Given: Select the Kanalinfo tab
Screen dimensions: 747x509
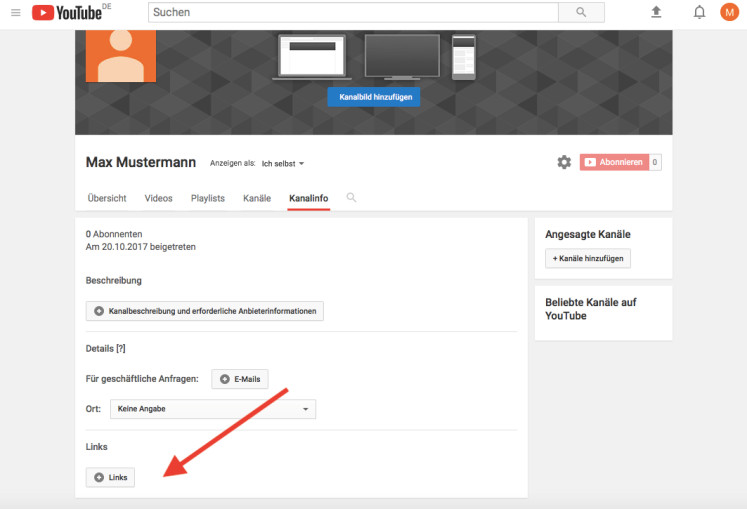Looking at the screenshot, I should 309,198.
